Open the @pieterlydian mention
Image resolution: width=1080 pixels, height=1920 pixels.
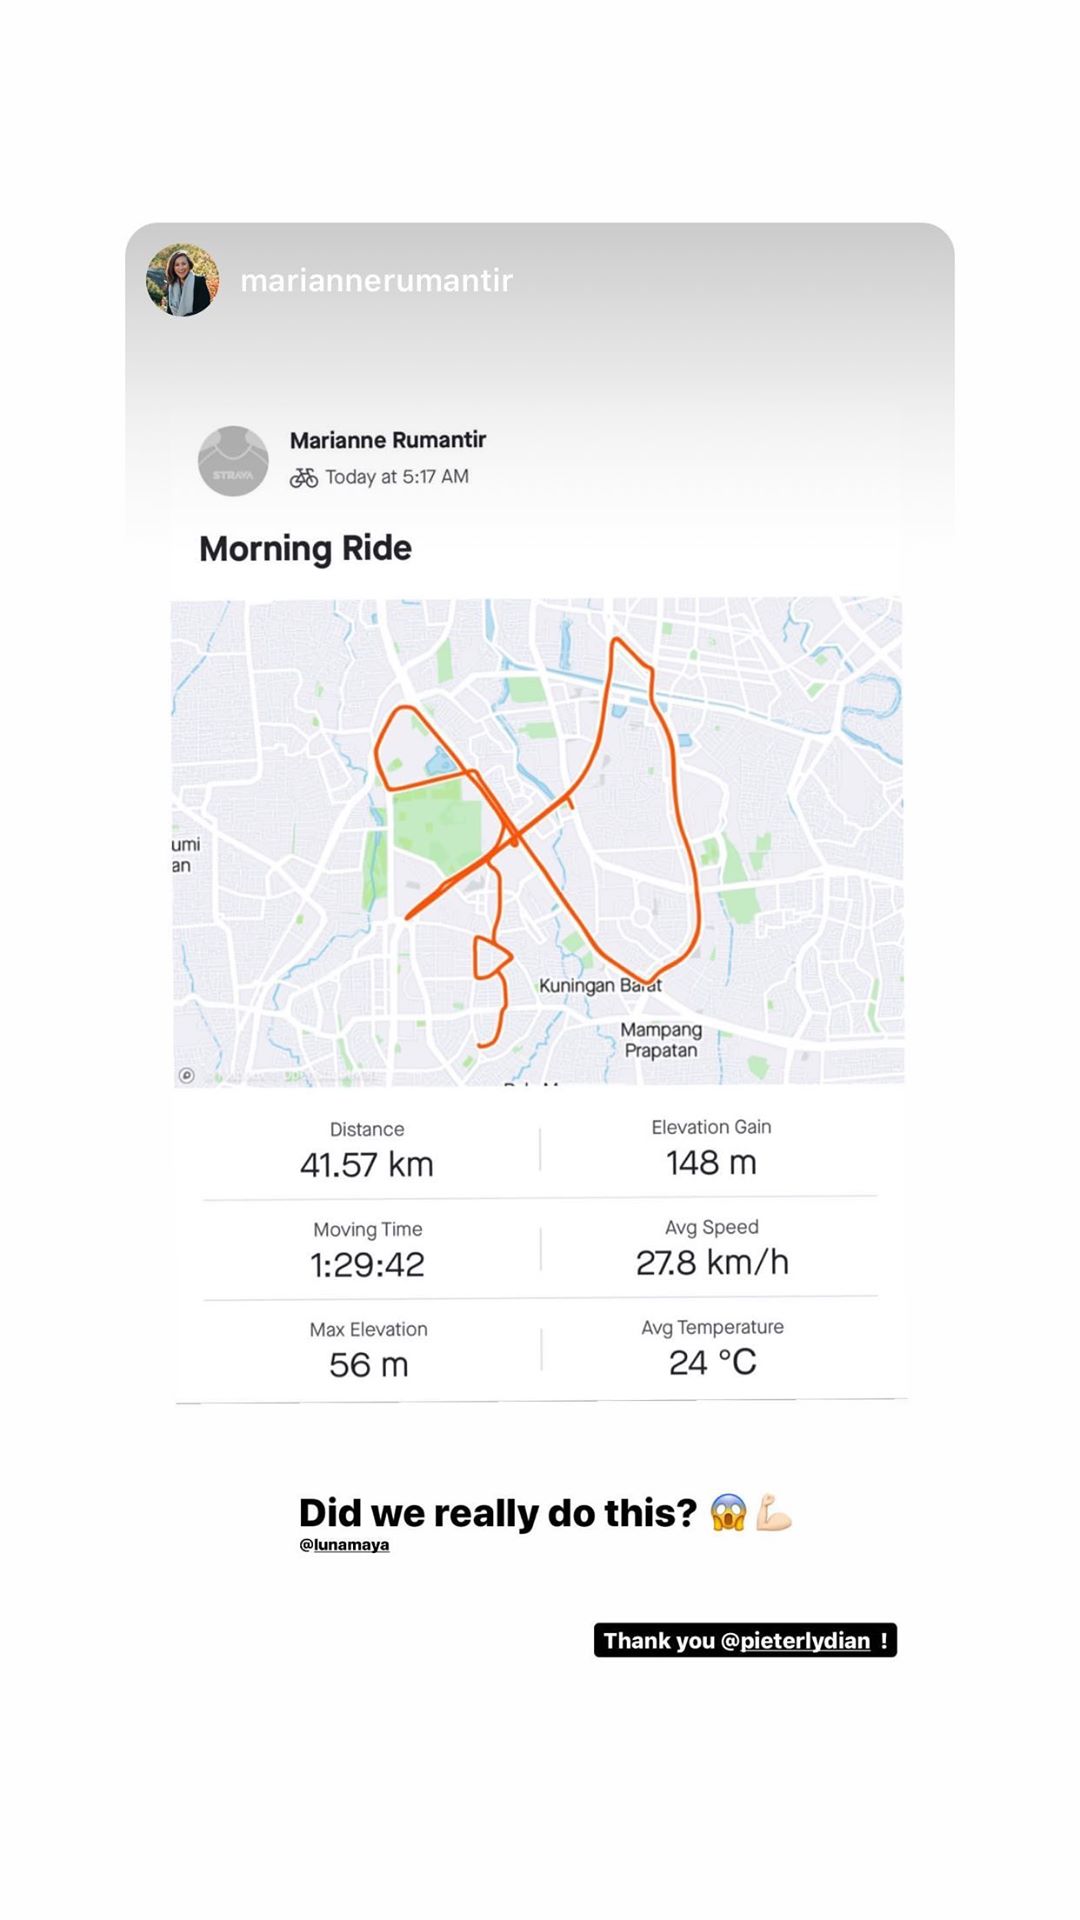[795, 1641]
